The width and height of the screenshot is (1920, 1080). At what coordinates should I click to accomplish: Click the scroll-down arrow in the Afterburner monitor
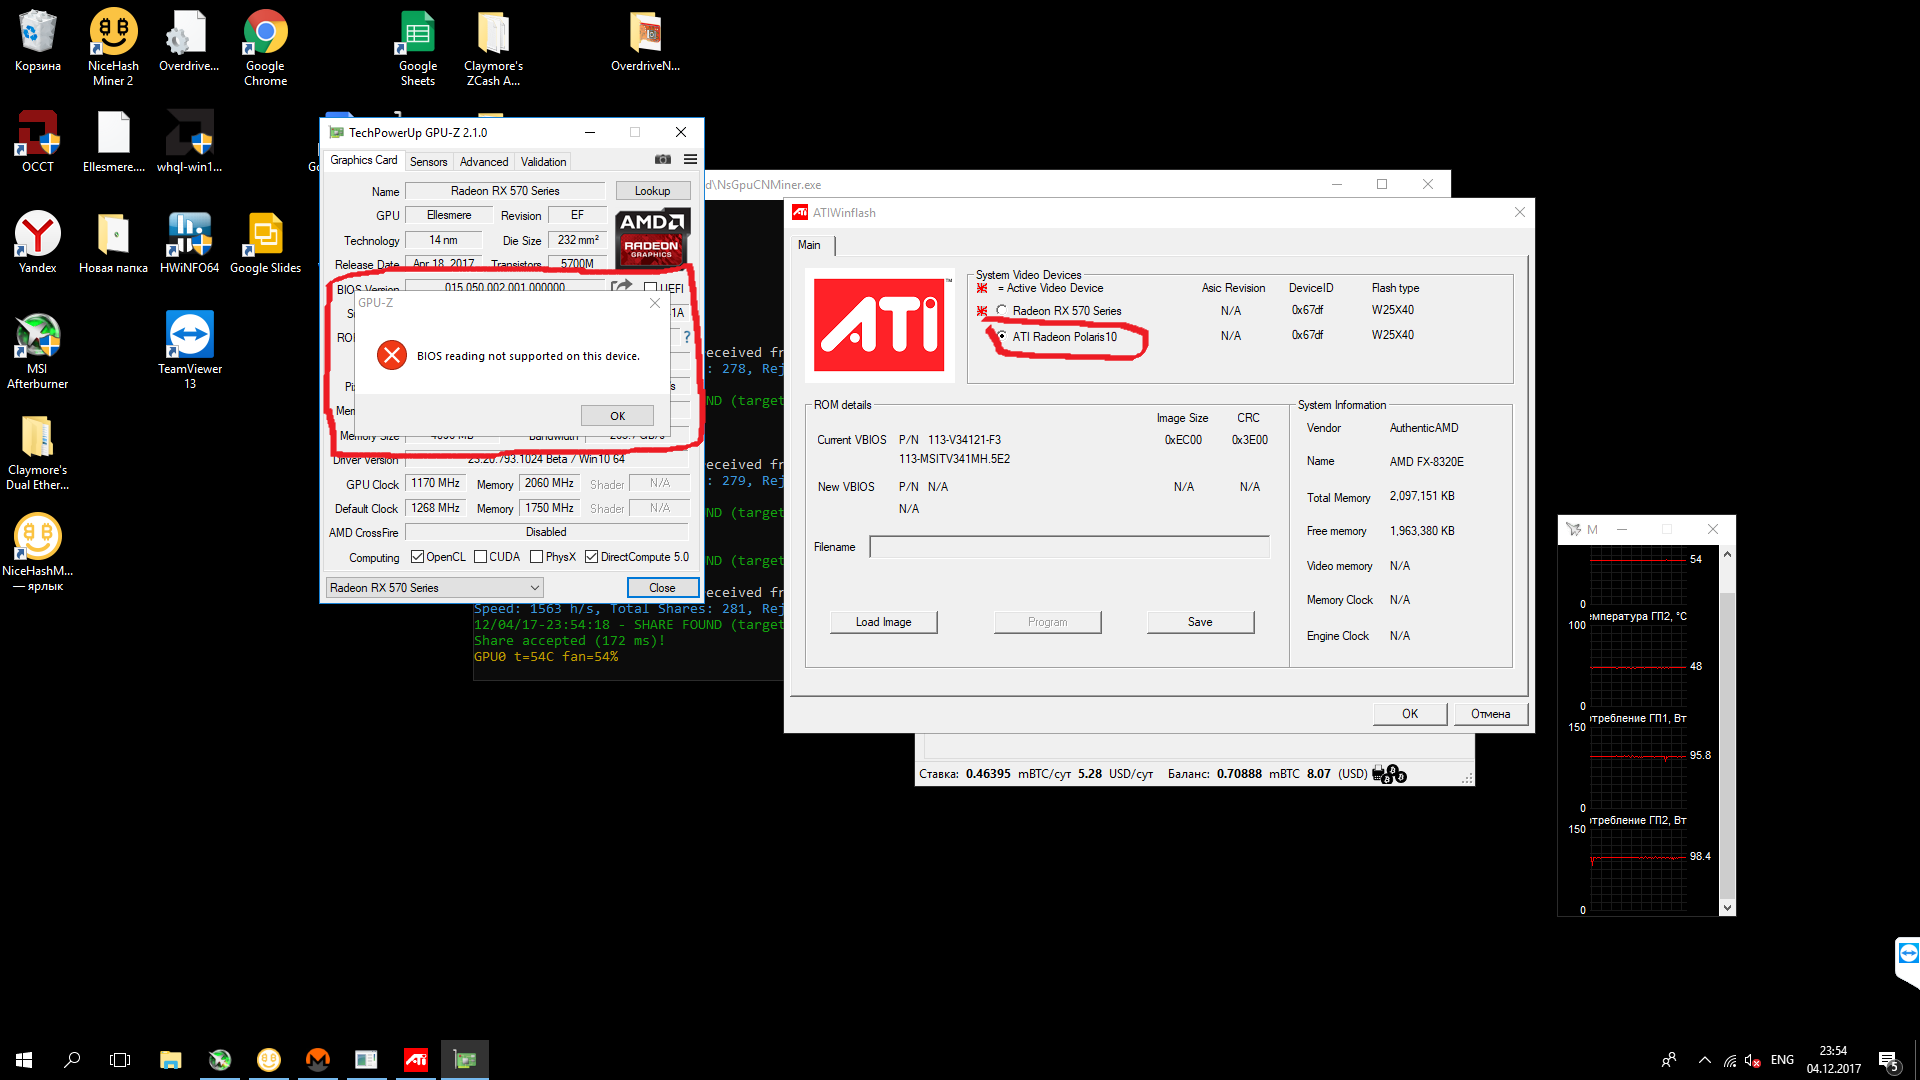click(1727, 908)
